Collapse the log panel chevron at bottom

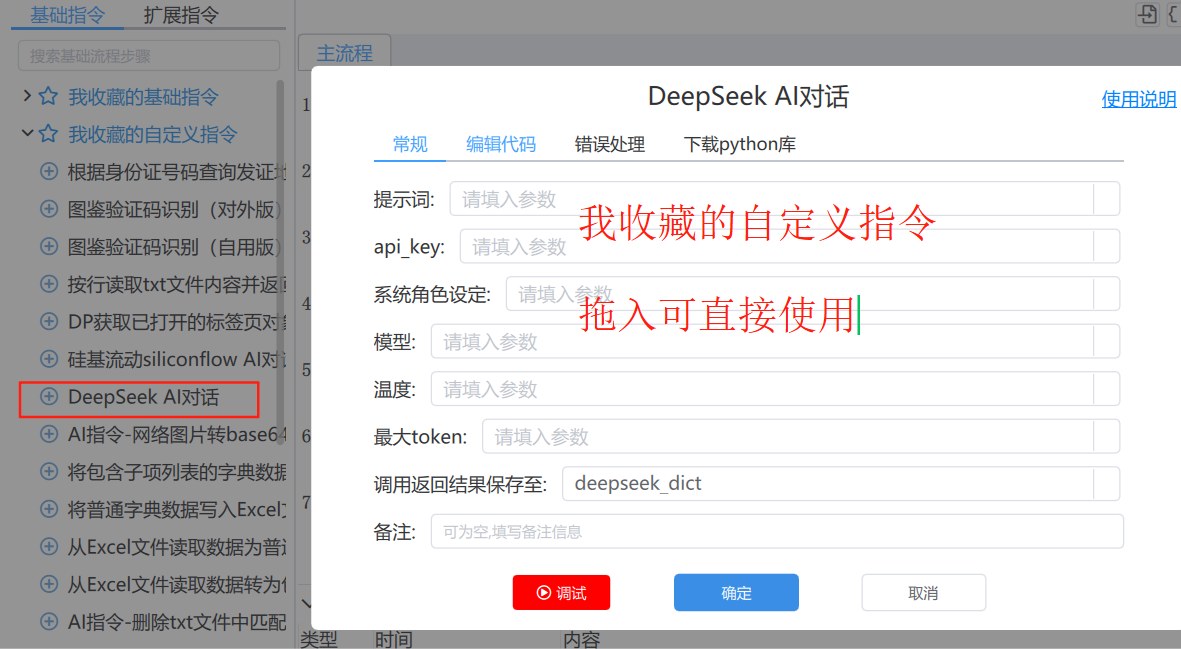click(x=306, y=603)
